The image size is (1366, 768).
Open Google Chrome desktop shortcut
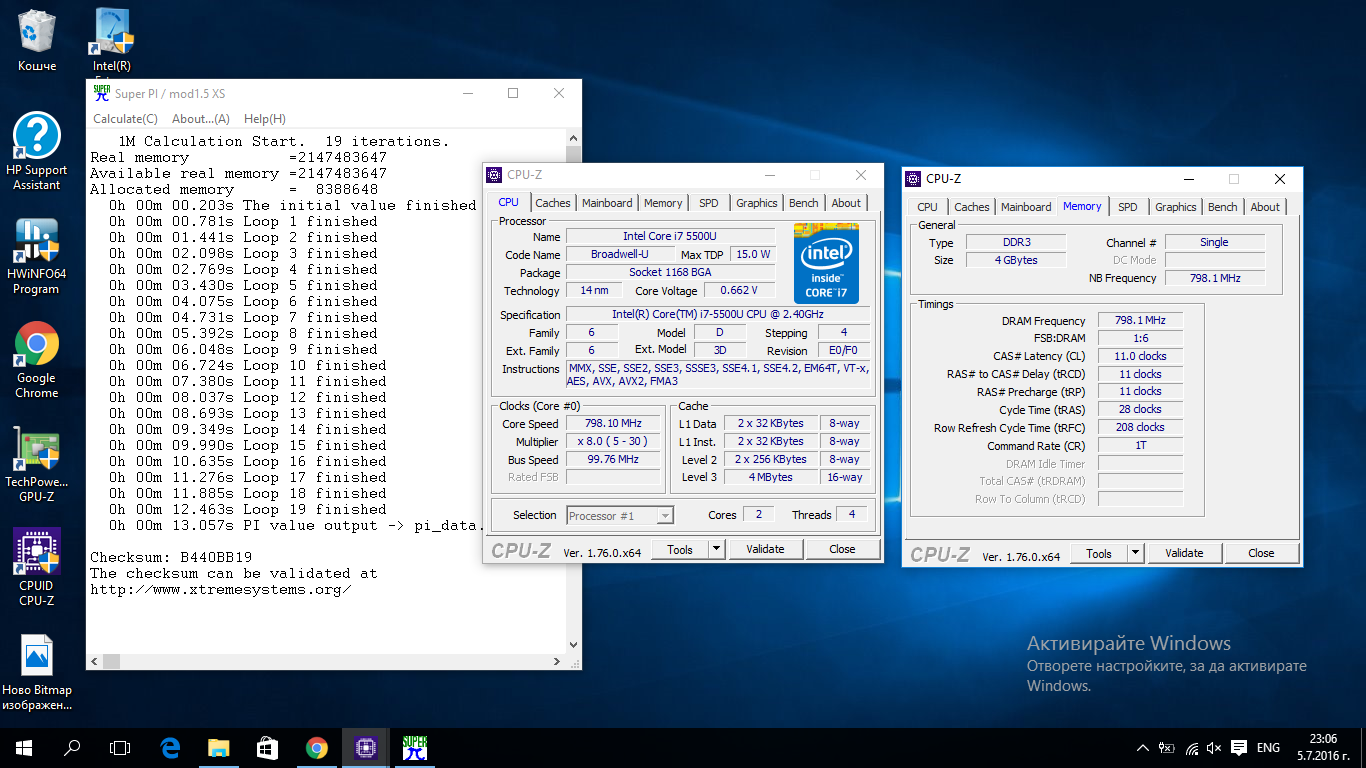(37, 361)
